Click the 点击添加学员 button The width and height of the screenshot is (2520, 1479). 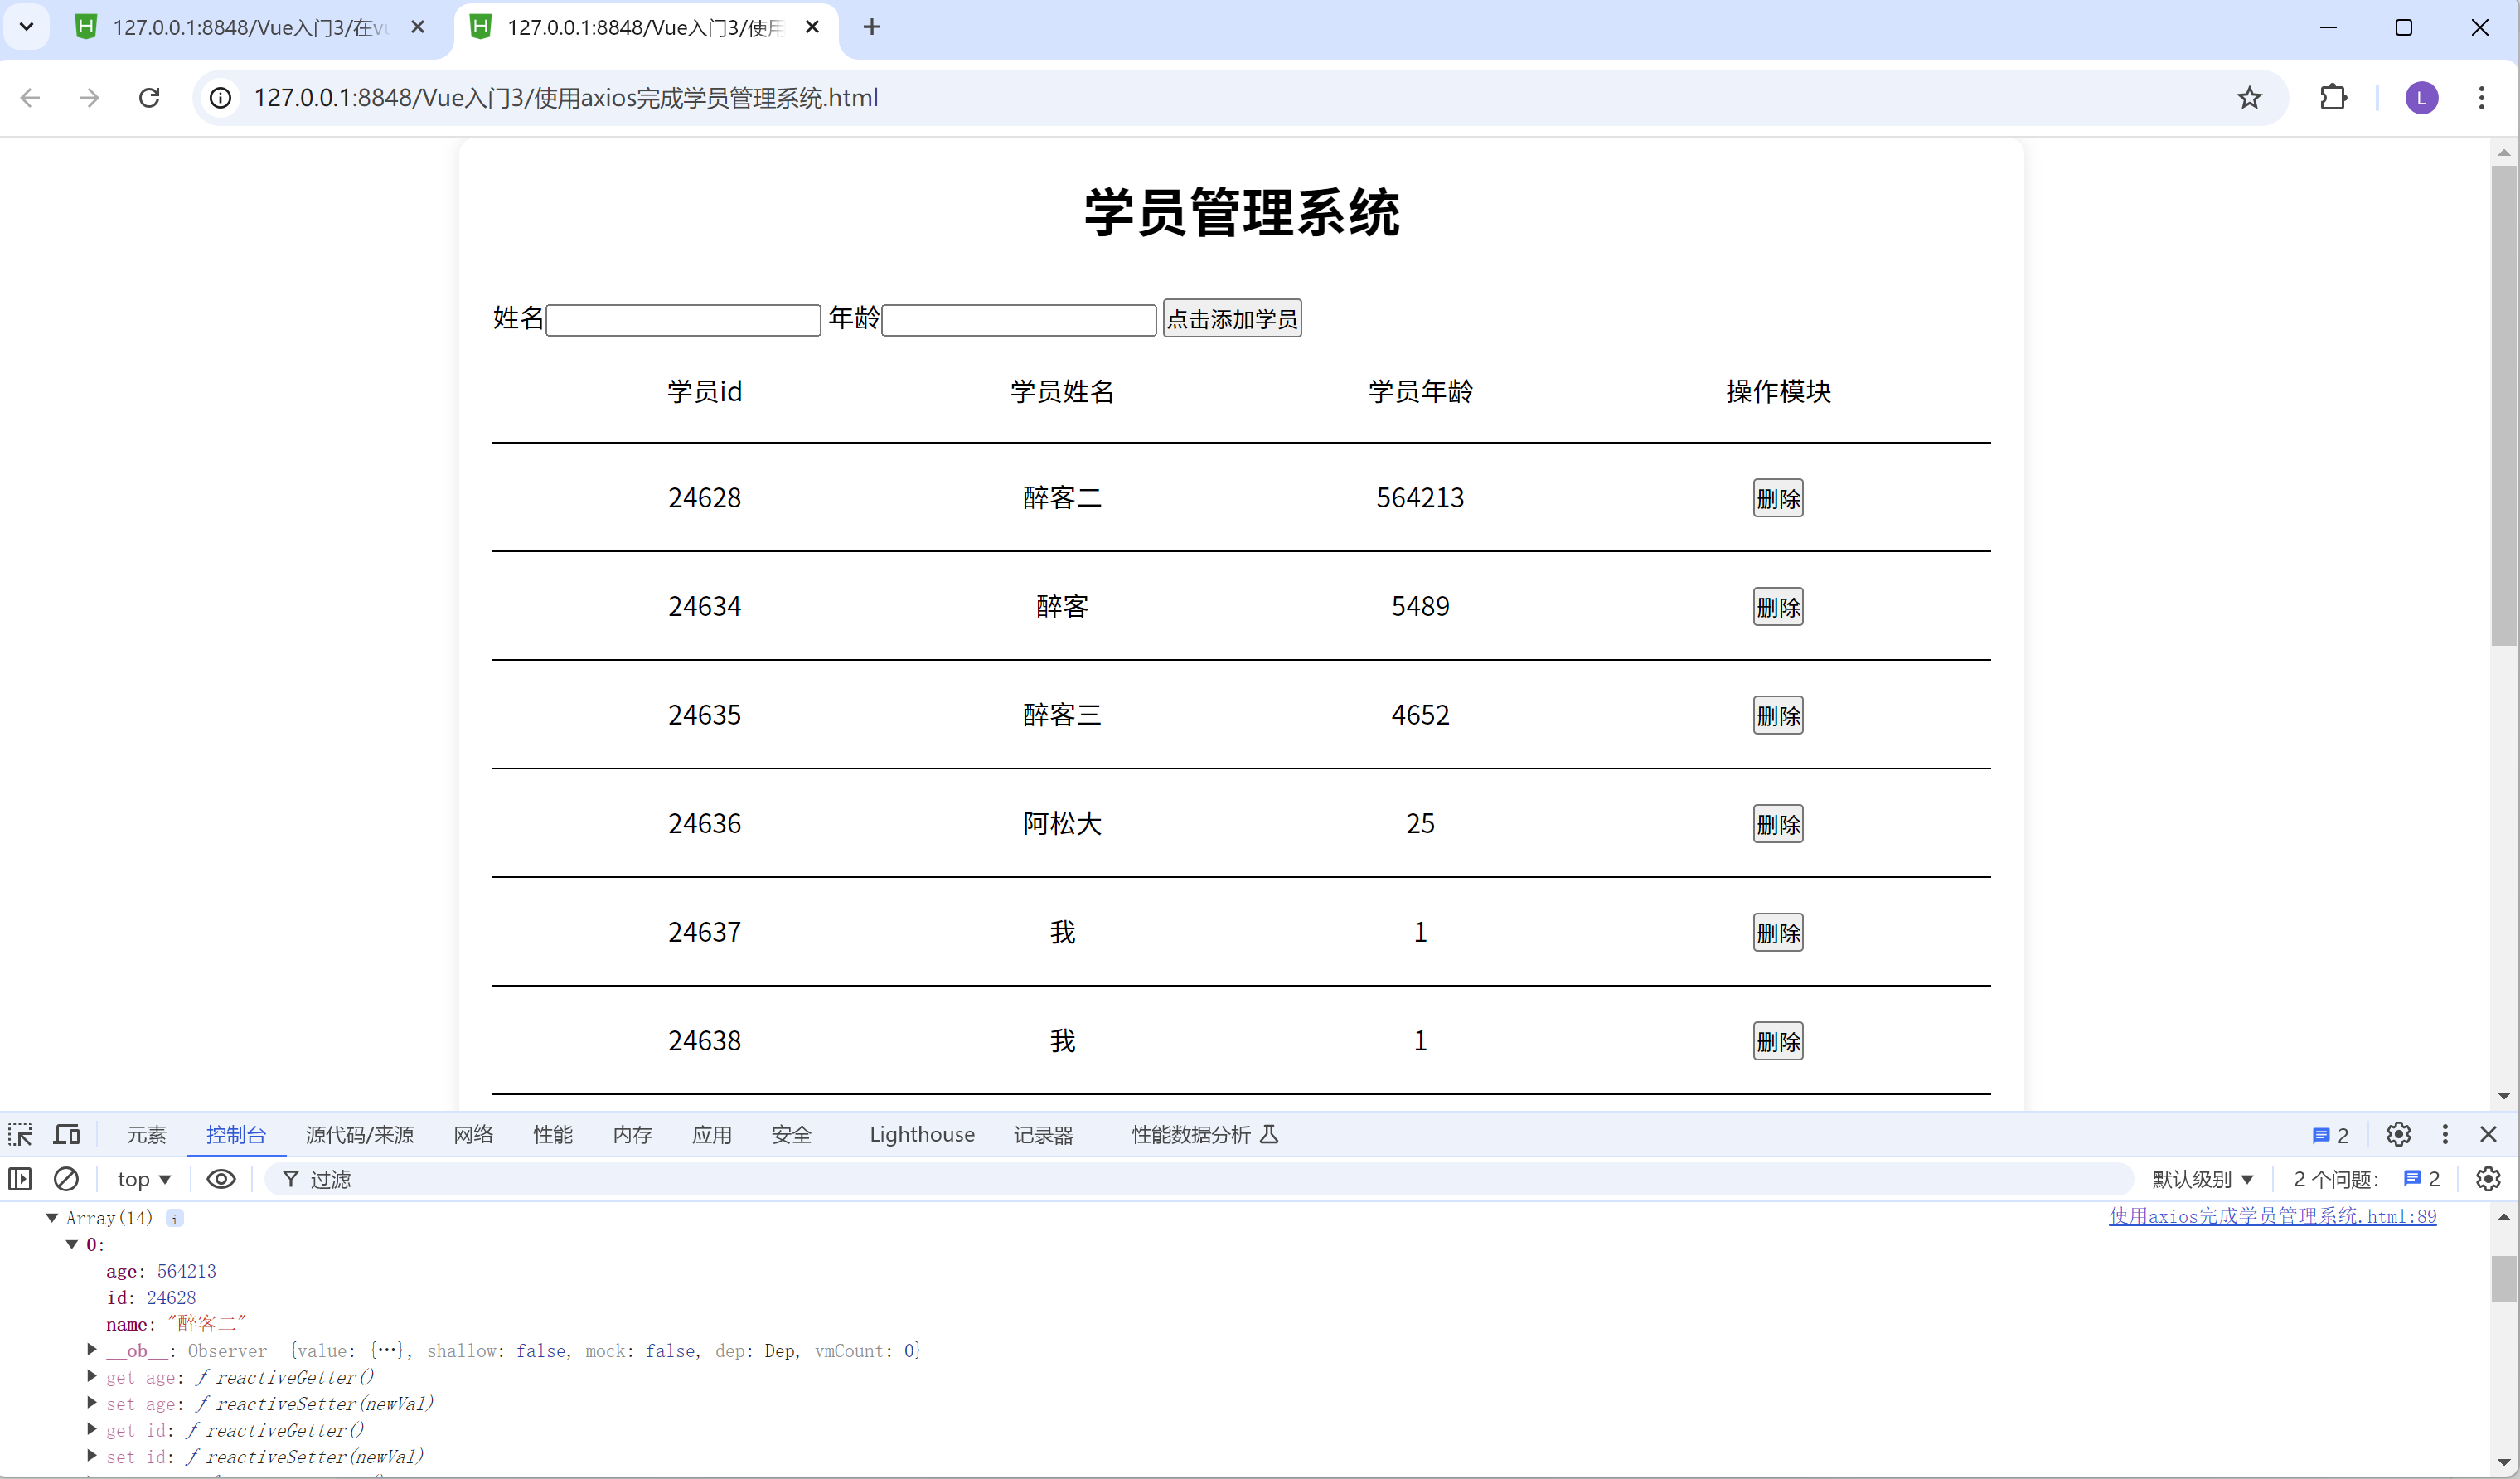pyautogui.click(x=1231, y=319)
